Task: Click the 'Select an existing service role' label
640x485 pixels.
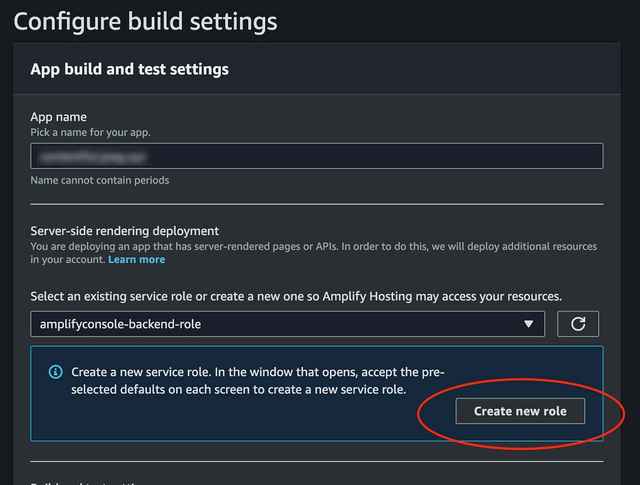Action: point(296,296)
